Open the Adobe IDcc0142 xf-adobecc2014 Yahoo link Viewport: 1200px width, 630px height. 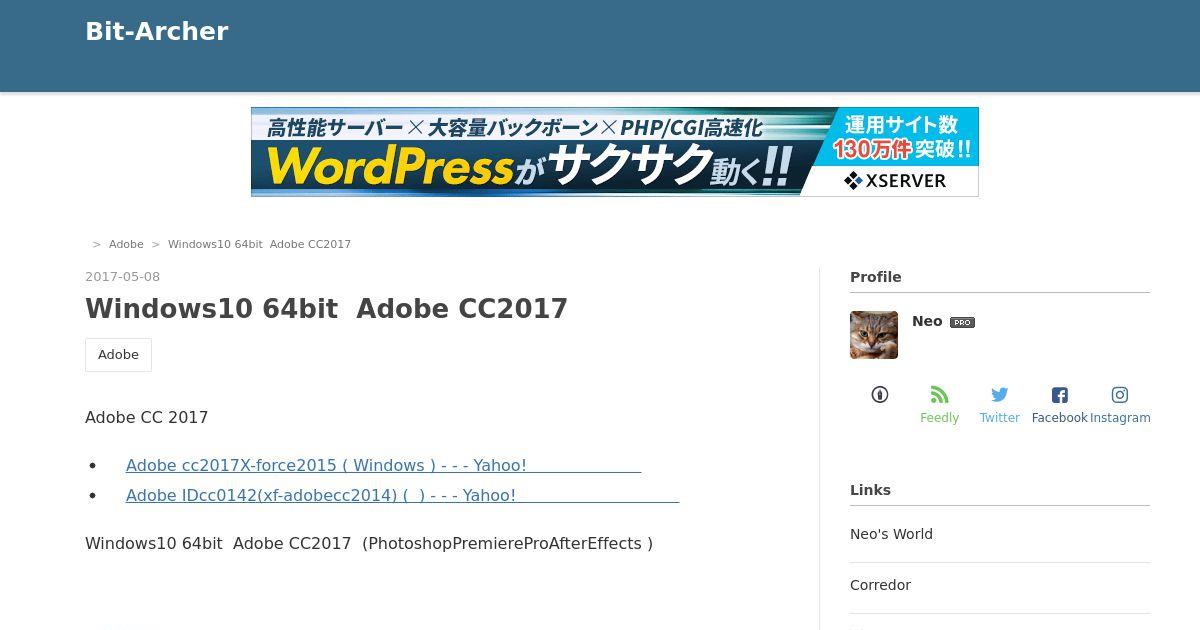(402, 495)
